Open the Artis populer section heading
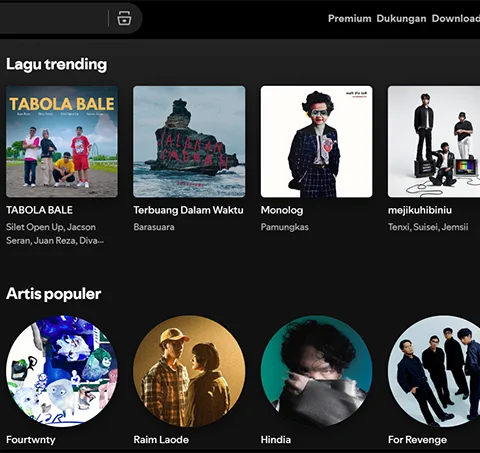This screenshot has height=453, width=480. pos(53,294)
